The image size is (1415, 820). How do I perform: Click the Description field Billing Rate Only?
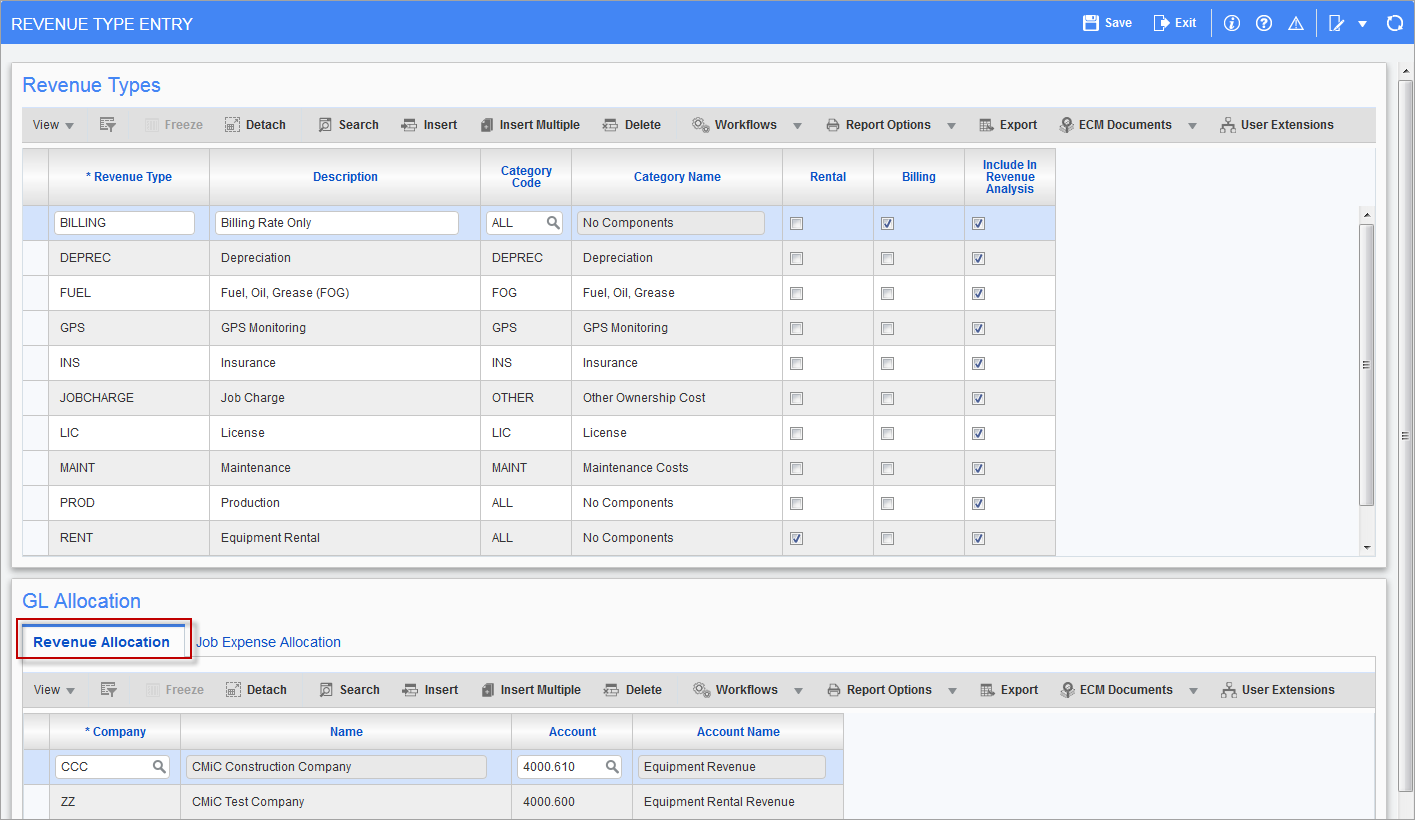(336, 223)
